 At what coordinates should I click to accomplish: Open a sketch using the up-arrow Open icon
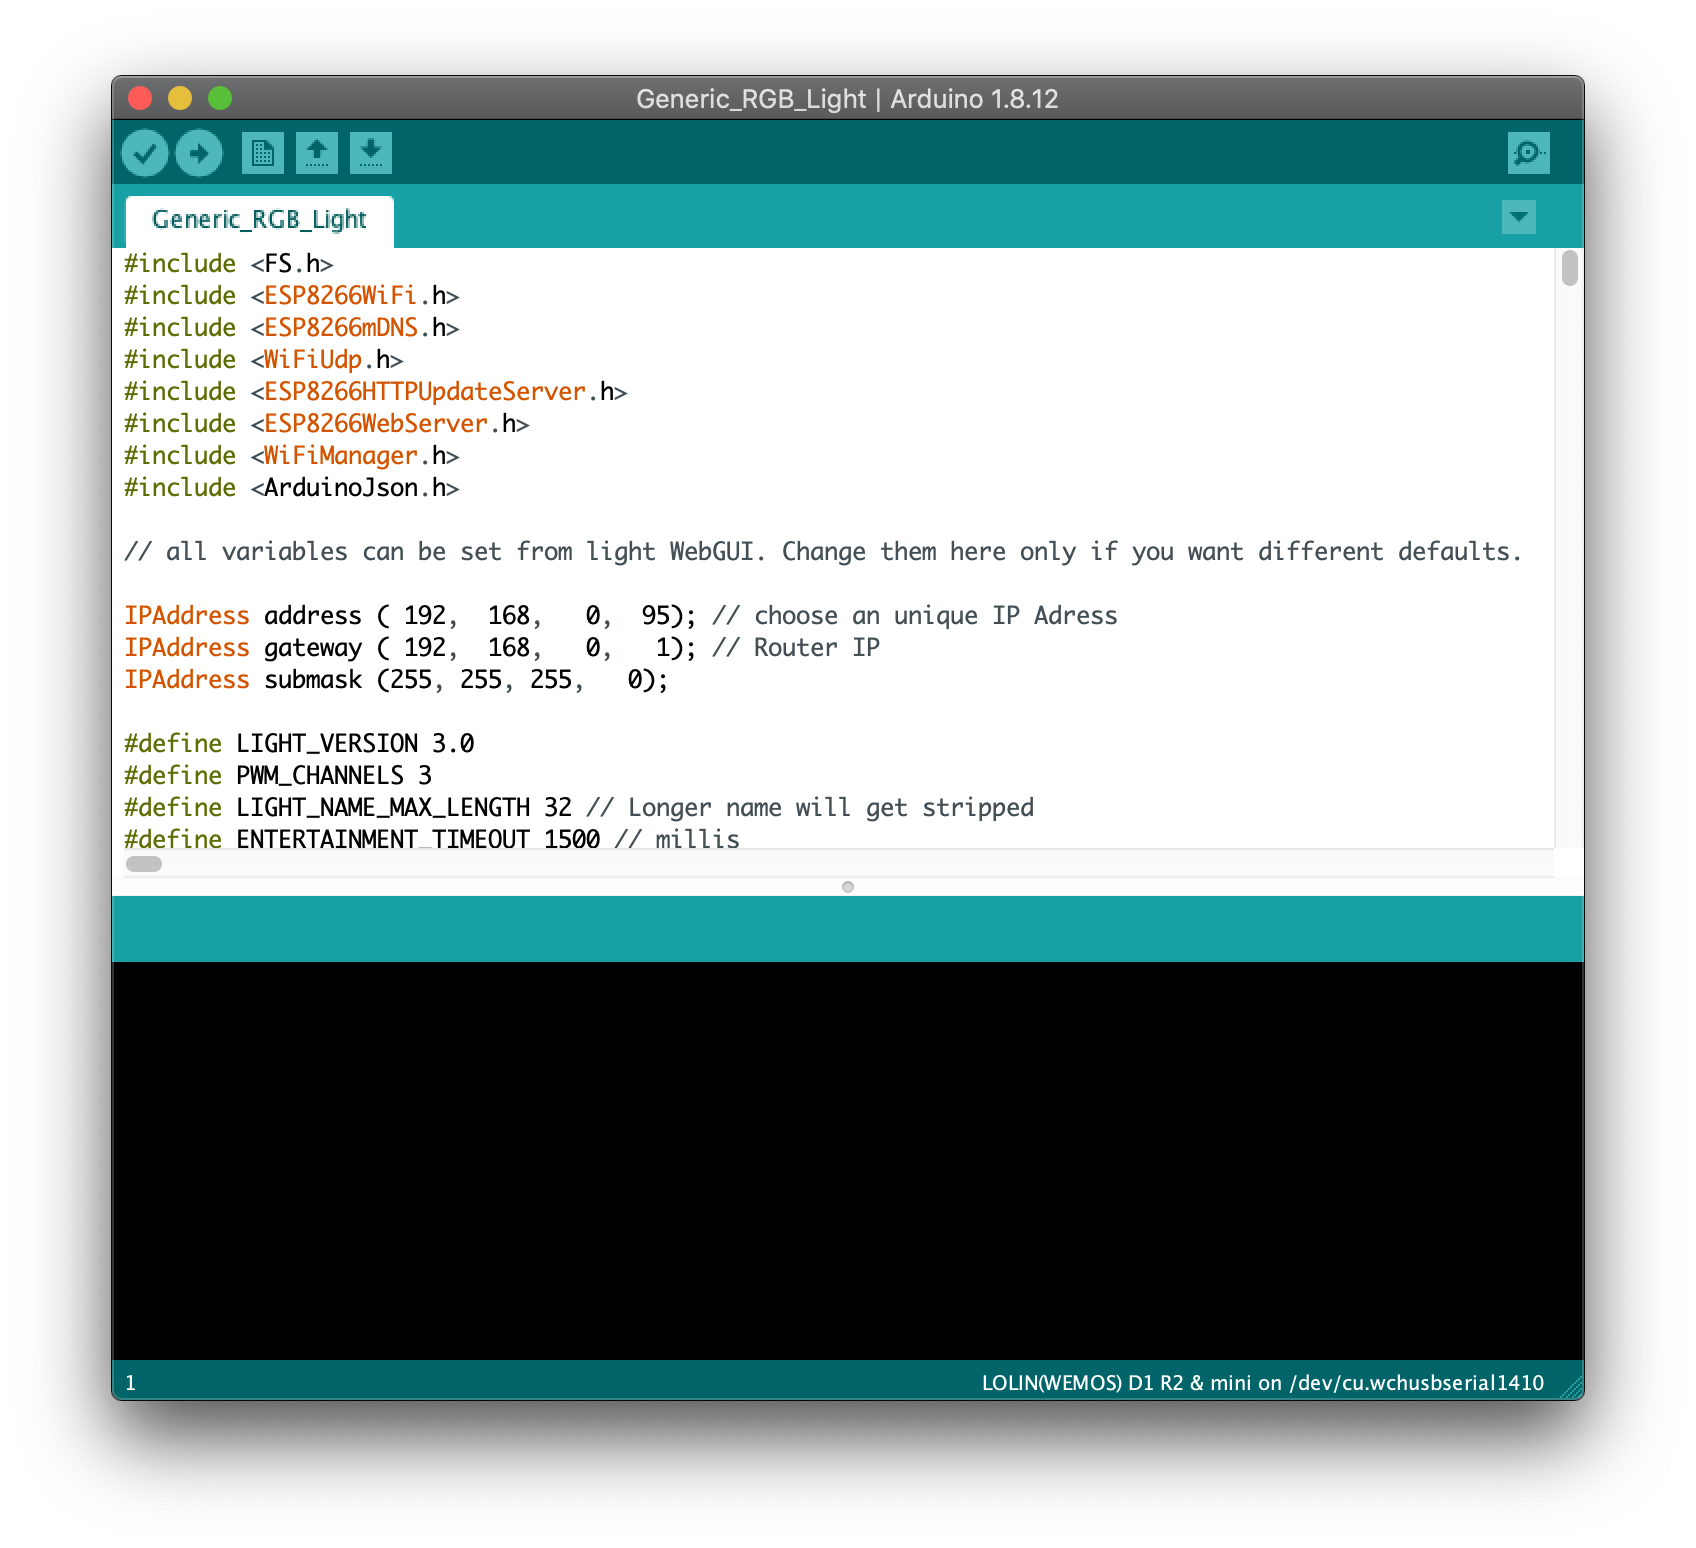(x=317, y=153)
